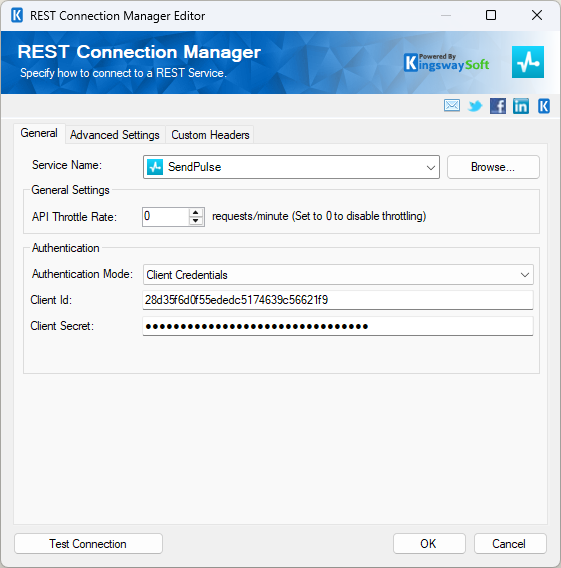Screen dimensions: 561x568
Task: Click the Test Connection button
Action: click(88, 543)
